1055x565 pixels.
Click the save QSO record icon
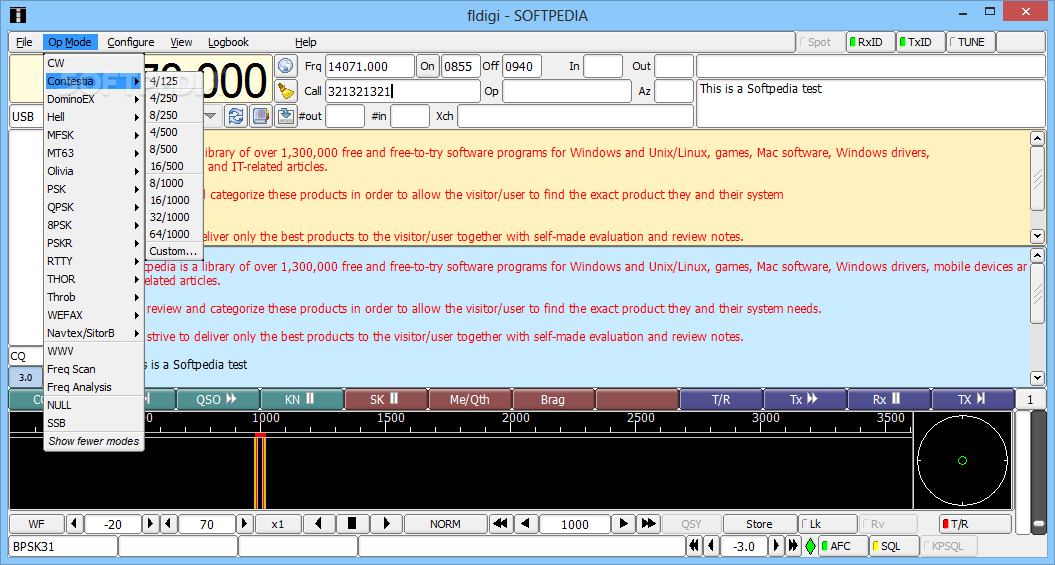click(286, 116)
